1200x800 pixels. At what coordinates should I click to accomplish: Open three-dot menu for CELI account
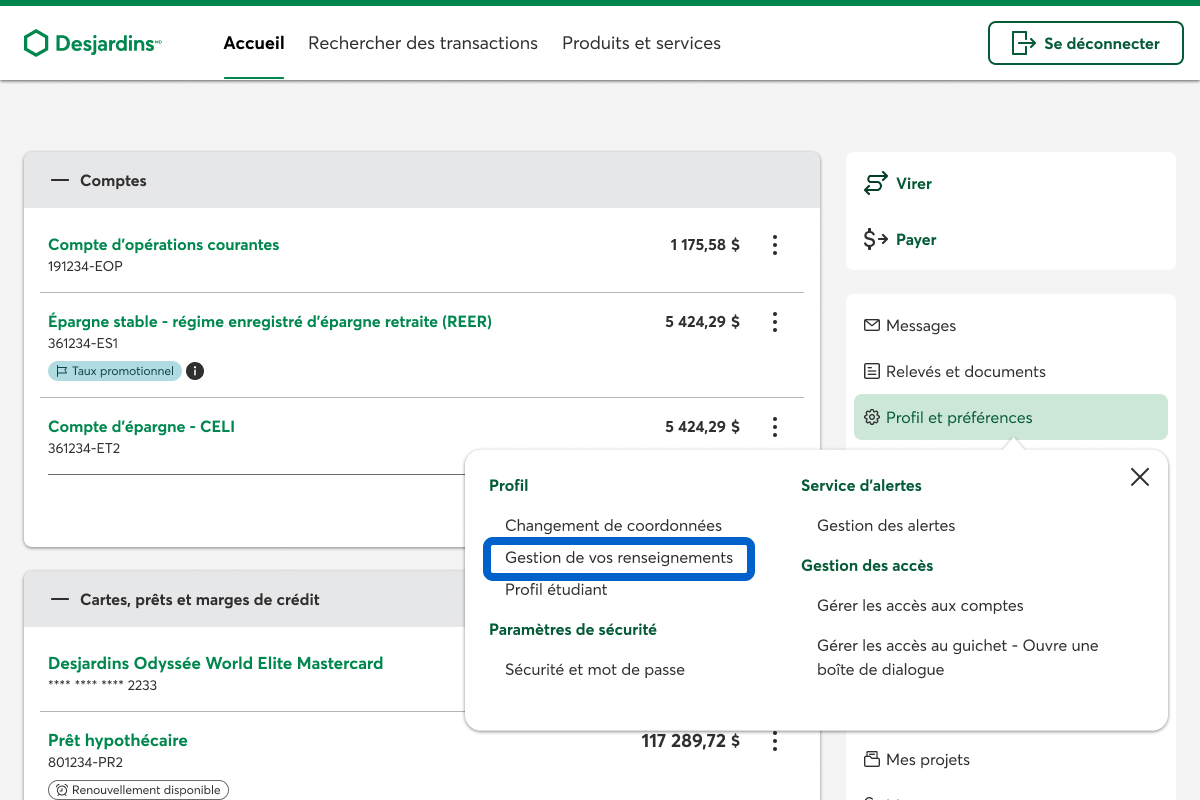(x=775, y=427)
